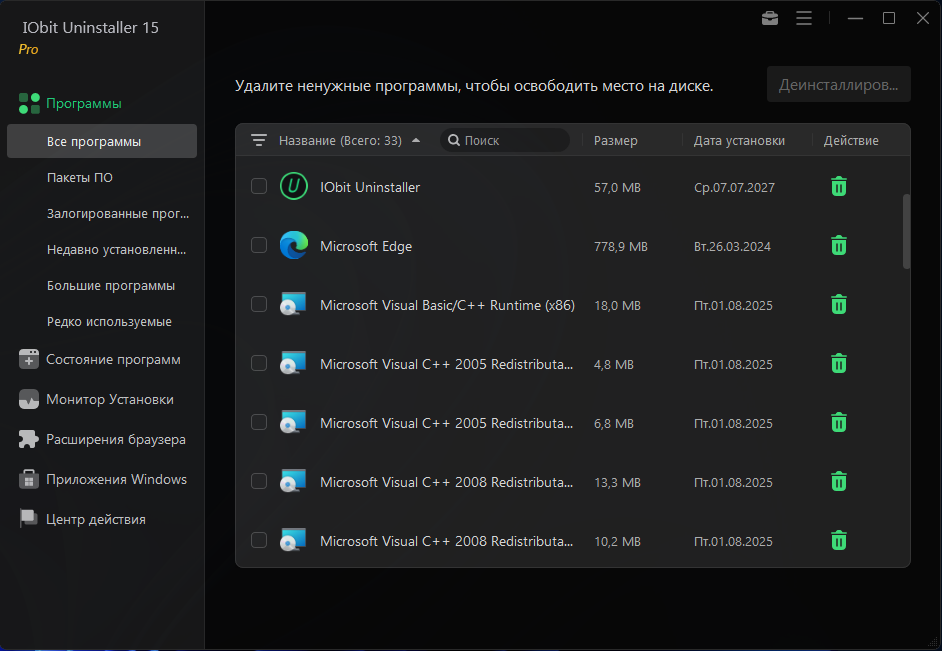Click the Visual Basic/C++ Runtime (x86) name

(x=448, y=305)
